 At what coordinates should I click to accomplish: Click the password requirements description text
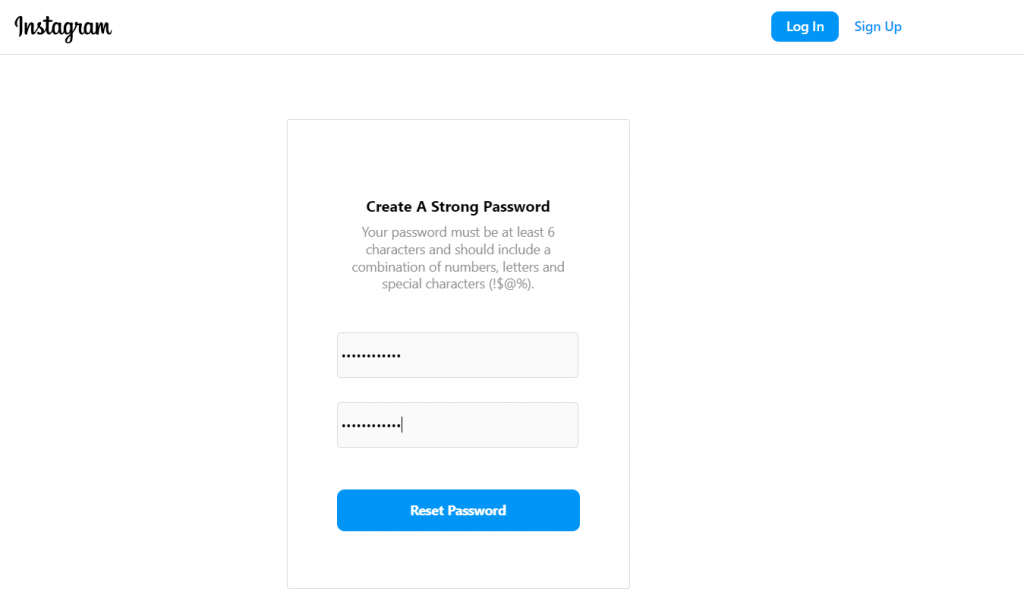(458, 258)
